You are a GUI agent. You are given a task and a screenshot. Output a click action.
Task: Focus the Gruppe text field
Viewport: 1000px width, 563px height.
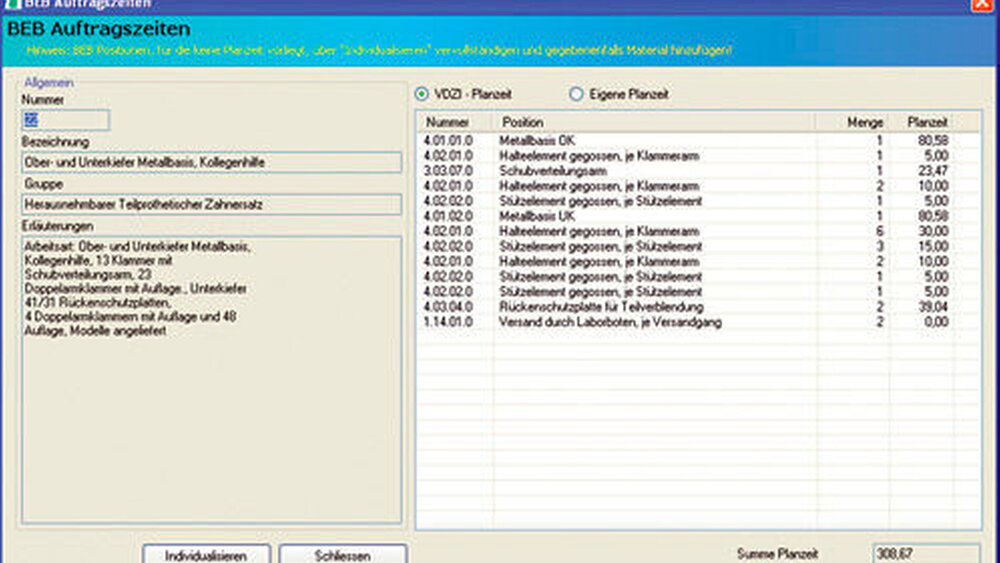[x=211, y=205]
